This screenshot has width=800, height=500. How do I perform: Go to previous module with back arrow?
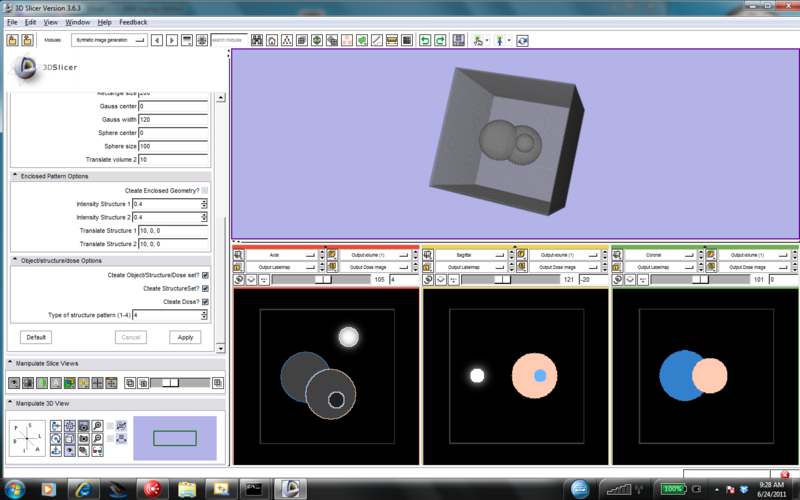[157, 40]
